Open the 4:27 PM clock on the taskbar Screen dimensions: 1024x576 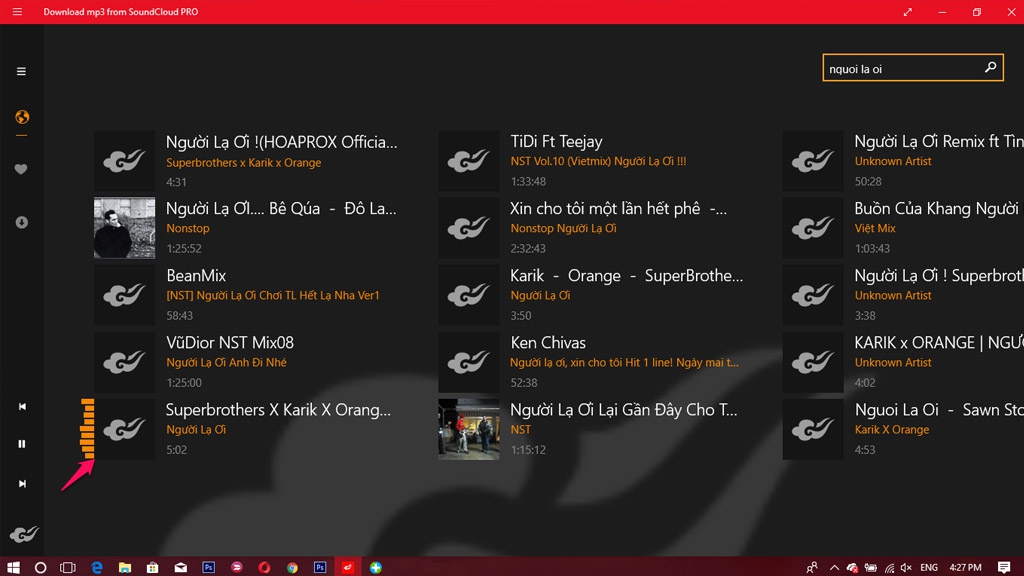965,568
